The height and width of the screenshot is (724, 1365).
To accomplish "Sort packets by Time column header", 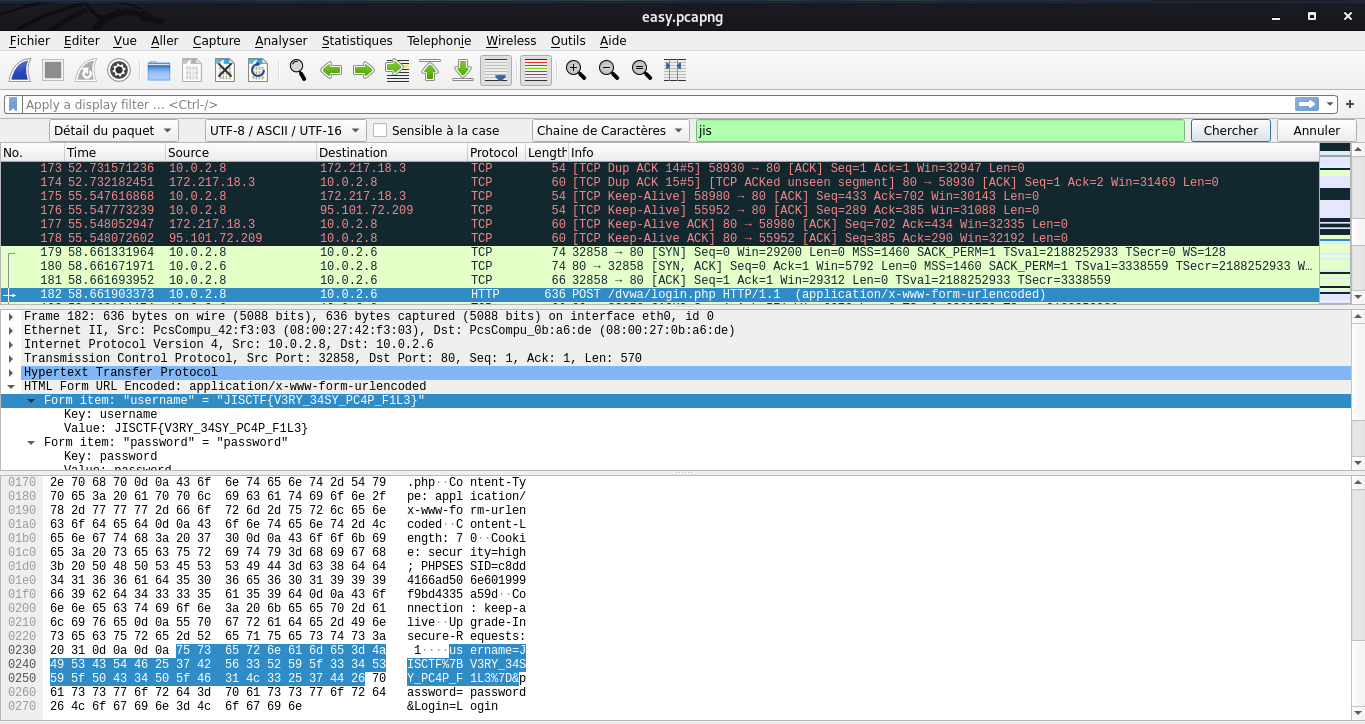I will [114, 152].
